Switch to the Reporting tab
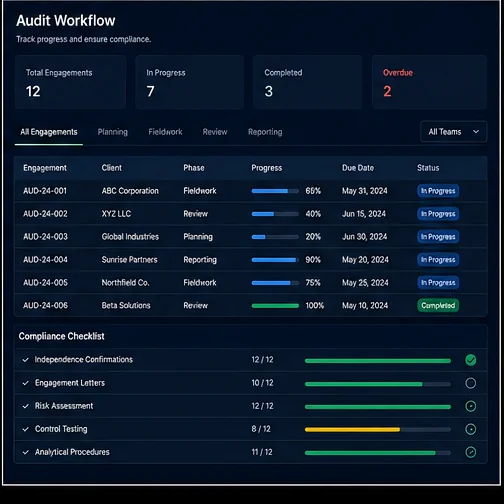The image size is (504, 504). (265, 132)
